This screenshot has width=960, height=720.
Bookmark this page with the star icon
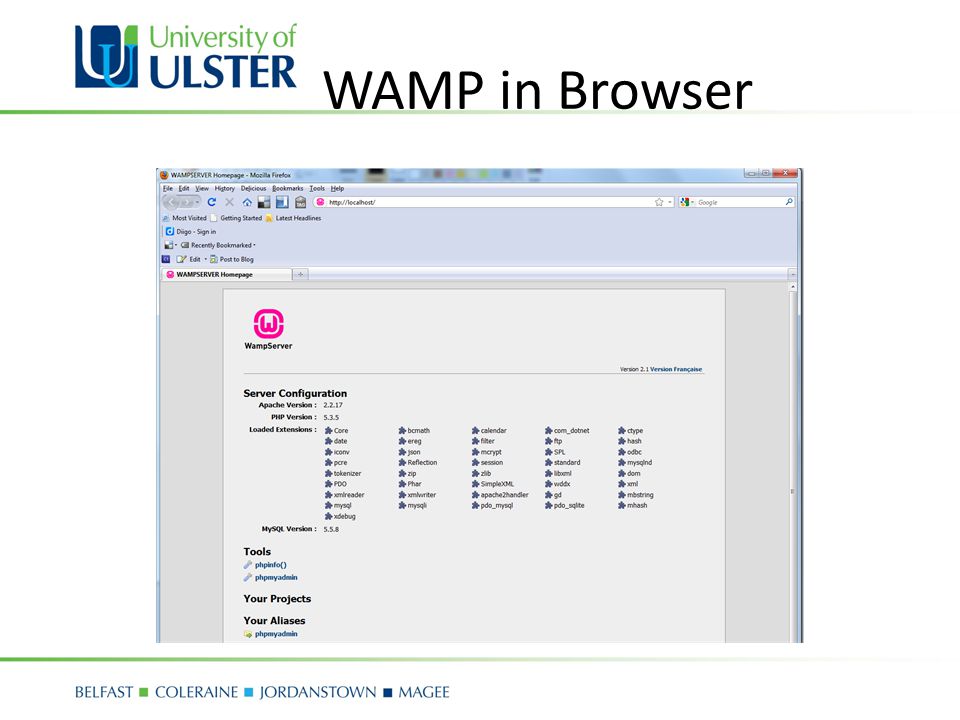(x=659, y=202)
